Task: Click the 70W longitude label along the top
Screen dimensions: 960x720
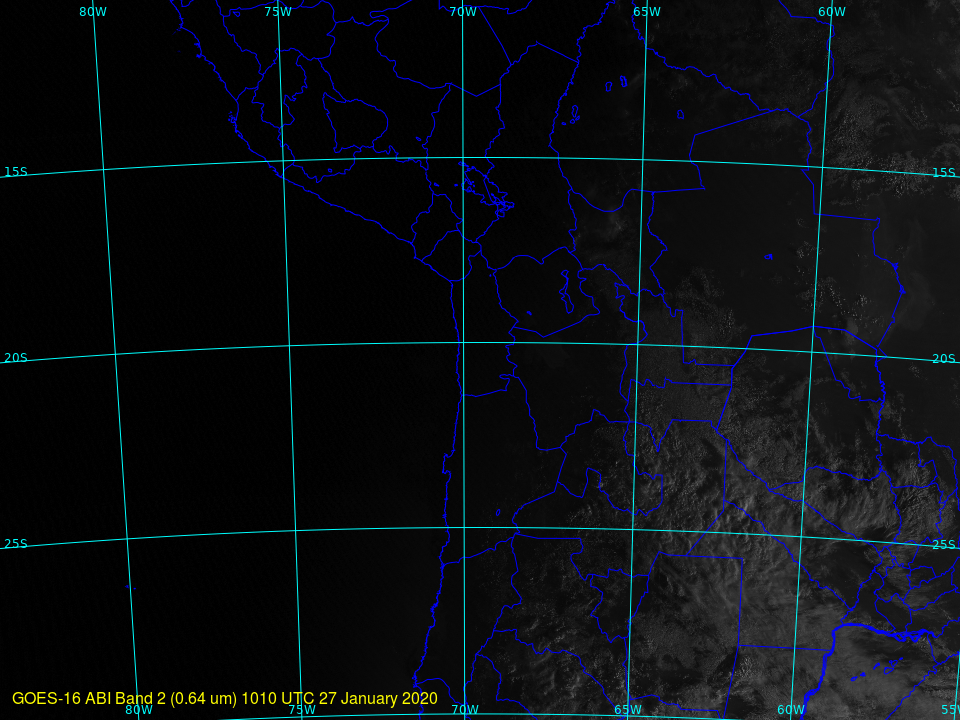Action: pos(462,12)
